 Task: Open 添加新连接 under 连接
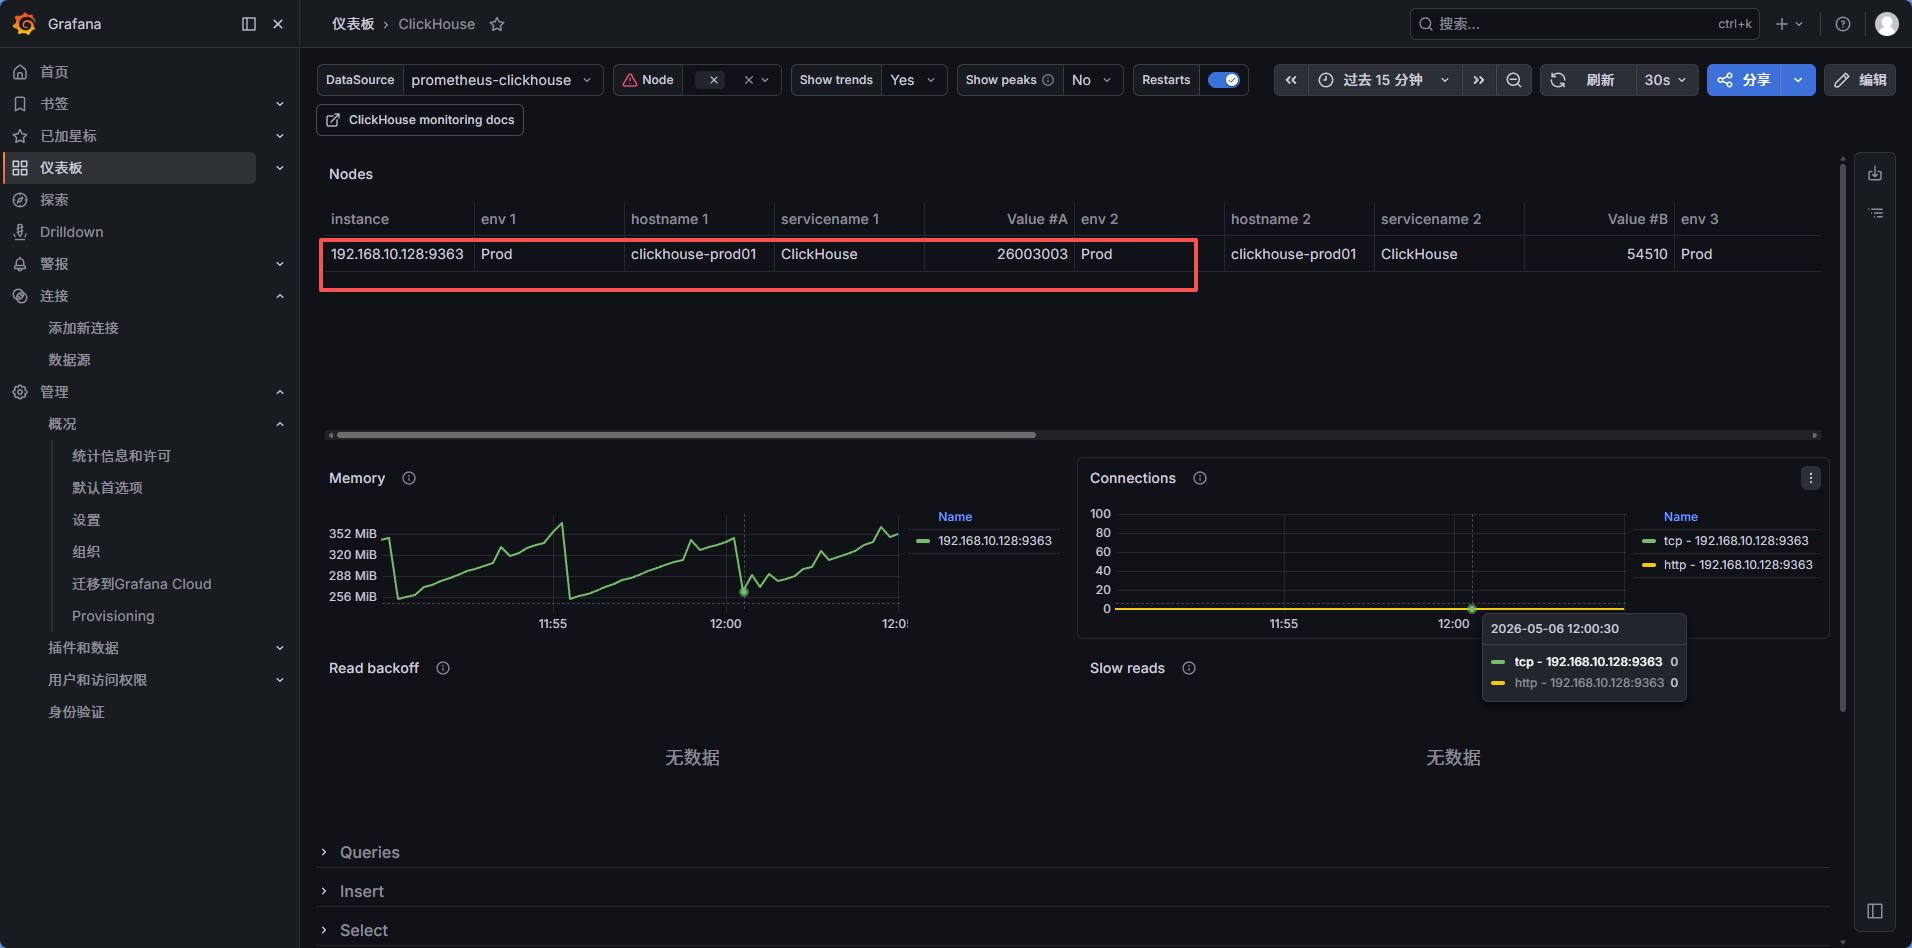[83, 328]
